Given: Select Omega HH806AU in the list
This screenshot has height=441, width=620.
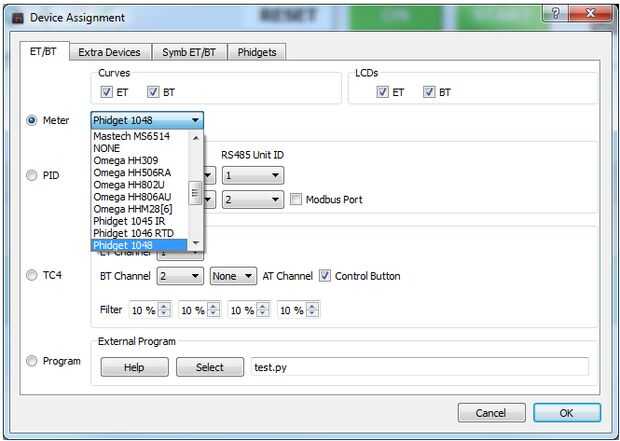Looking at the screenshot, I should [140, 197].
